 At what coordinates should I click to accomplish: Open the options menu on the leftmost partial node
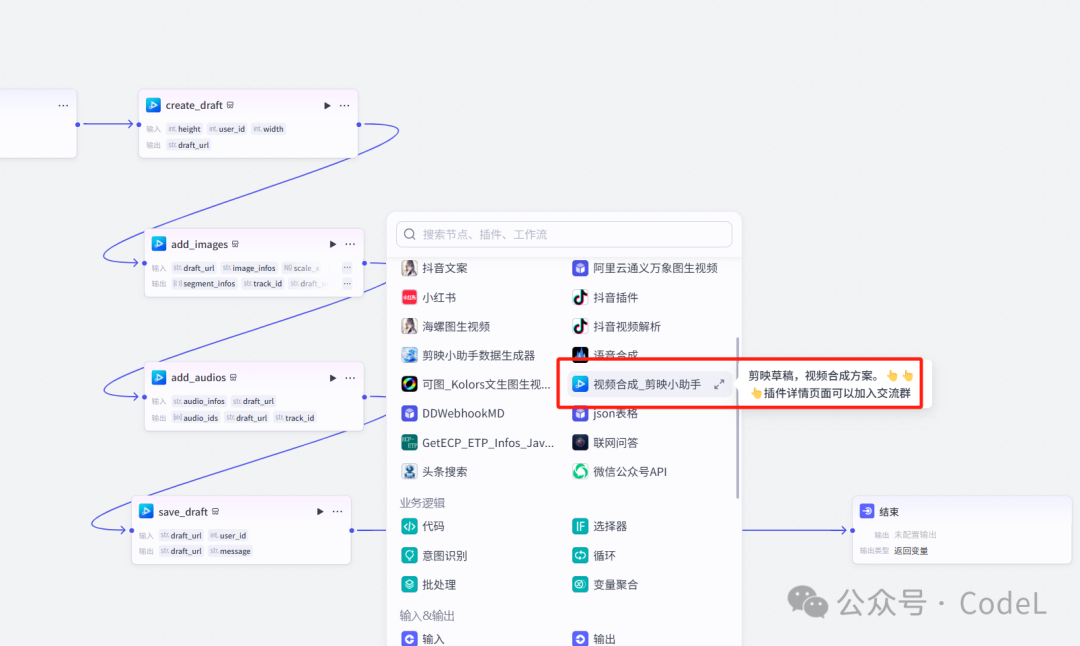click(63, 105)
